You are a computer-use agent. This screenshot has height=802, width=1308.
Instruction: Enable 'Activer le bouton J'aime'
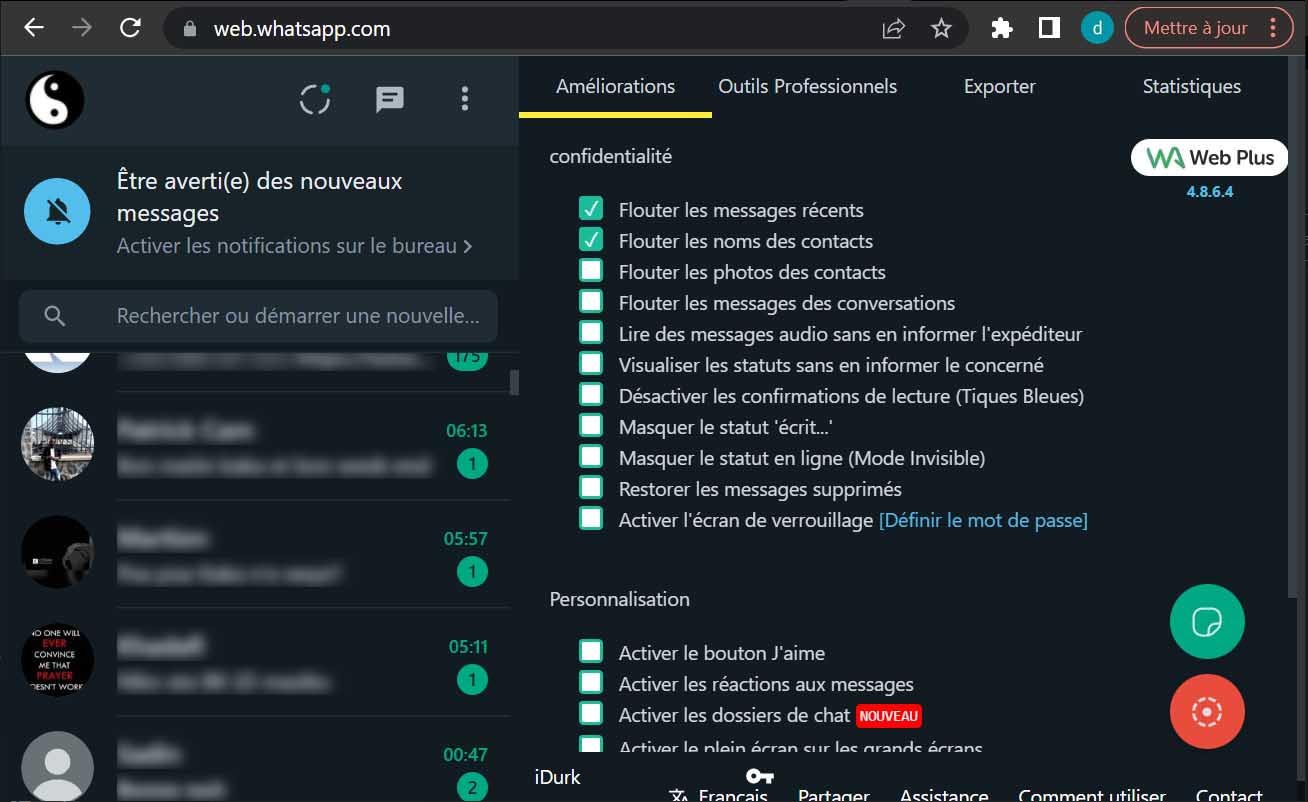(591, 651)
